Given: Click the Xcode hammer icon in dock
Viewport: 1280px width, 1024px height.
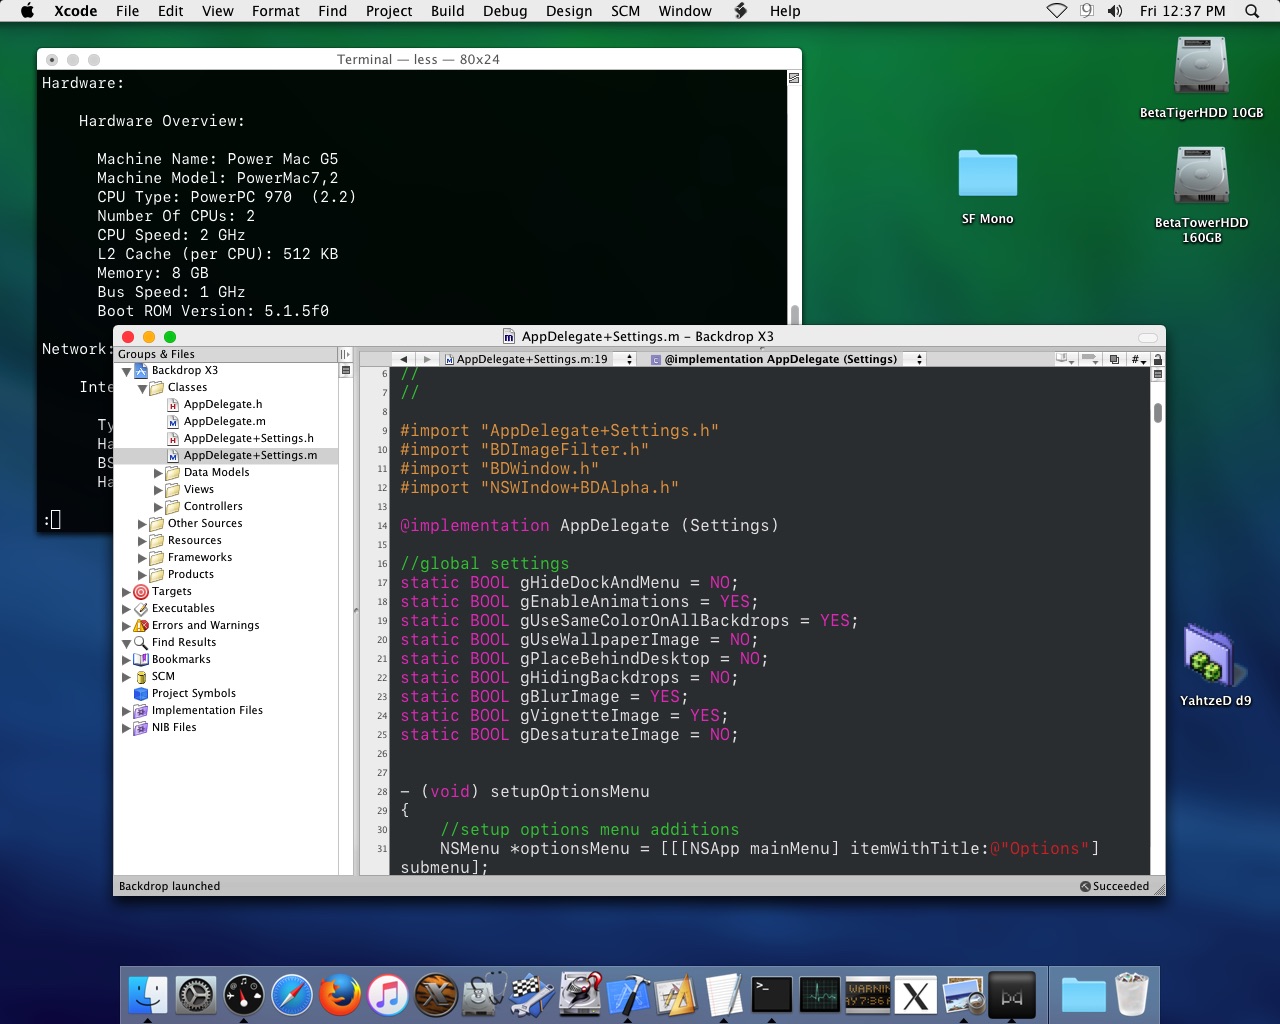Looking at the screenshot, I should (x=628, y=995).
